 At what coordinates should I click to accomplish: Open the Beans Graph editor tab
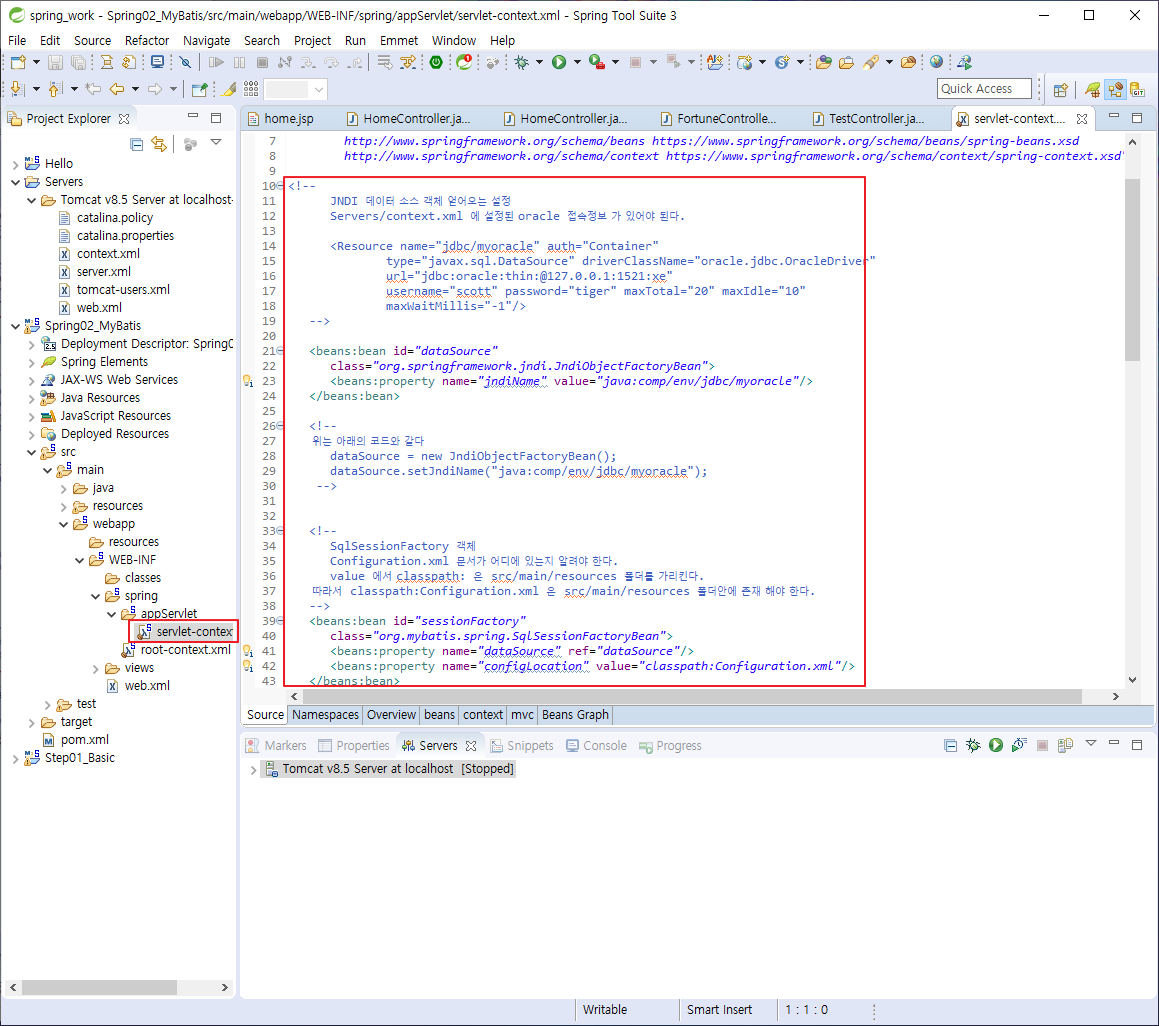tap(574, 715)
